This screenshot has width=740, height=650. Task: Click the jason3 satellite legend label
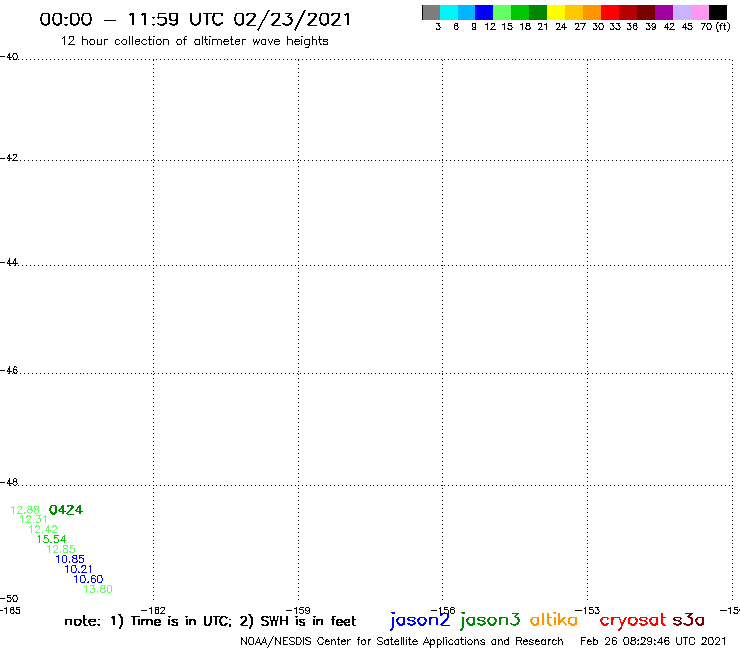coord(490,620)
